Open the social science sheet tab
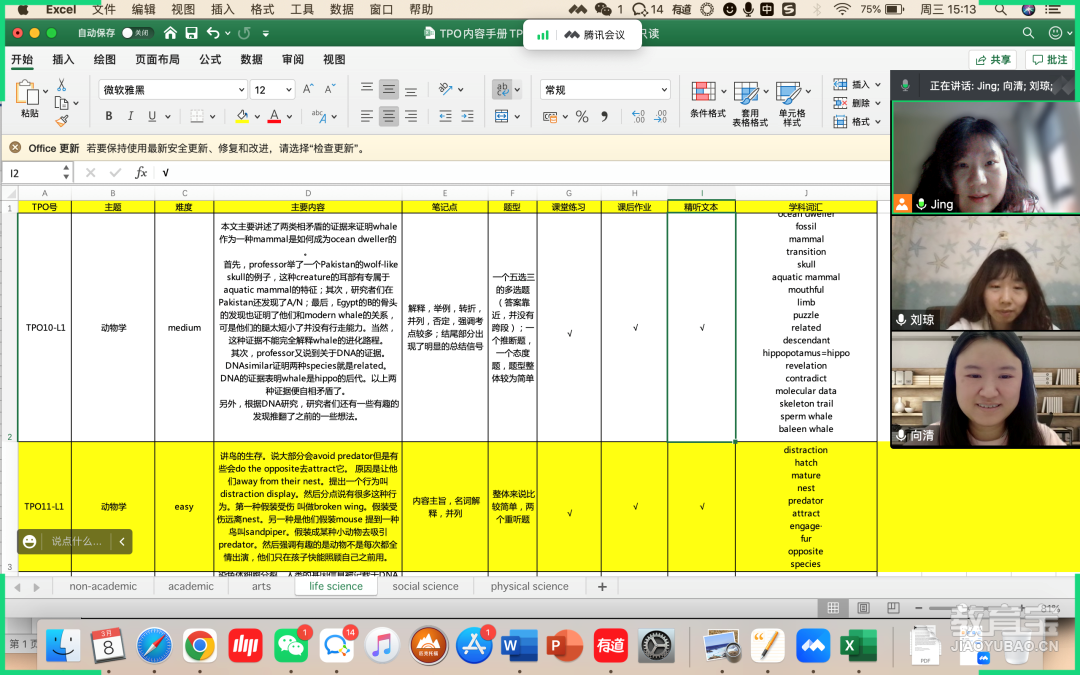This screenshot has height=675, width=1080. (425, 586)
